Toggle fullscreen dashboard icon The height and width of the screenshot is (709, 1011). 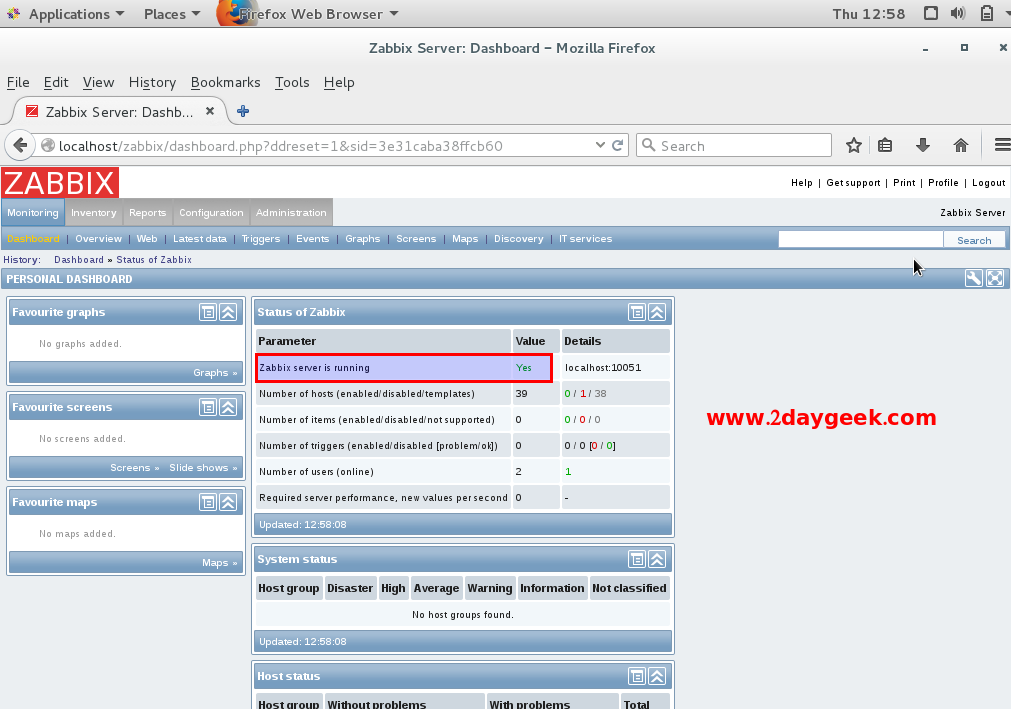995,278
